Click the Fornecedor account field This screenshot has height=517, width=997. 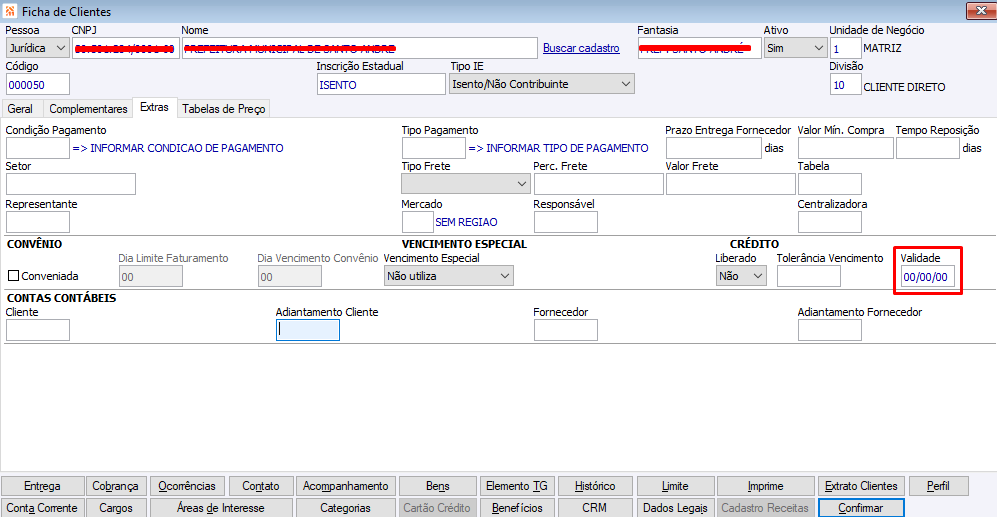(566, 330)
